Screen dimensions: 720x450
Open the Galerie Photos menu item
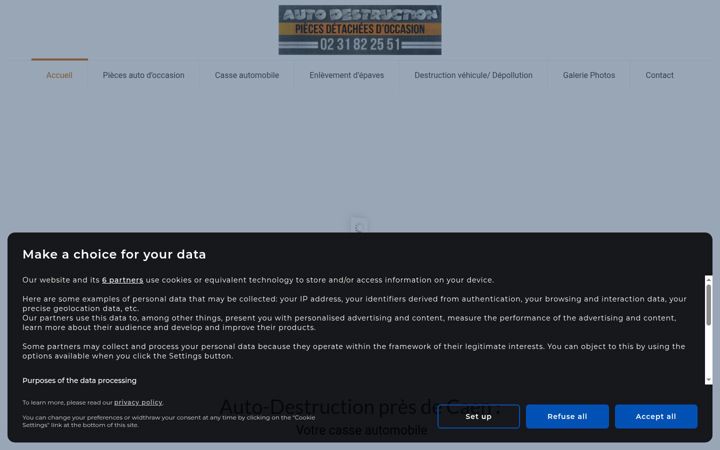pos(589,75)
